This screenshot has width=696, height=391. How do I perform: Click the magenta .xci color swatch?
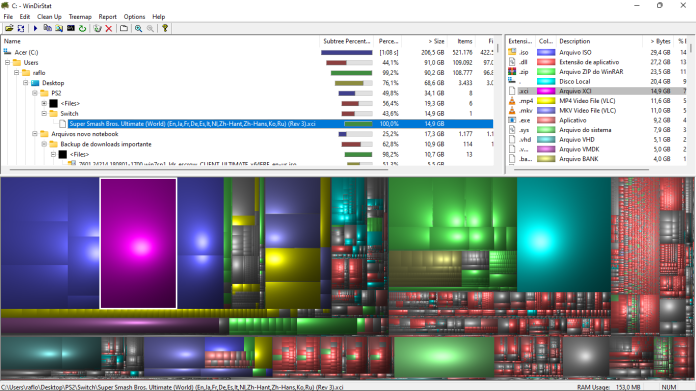(546, 91)
